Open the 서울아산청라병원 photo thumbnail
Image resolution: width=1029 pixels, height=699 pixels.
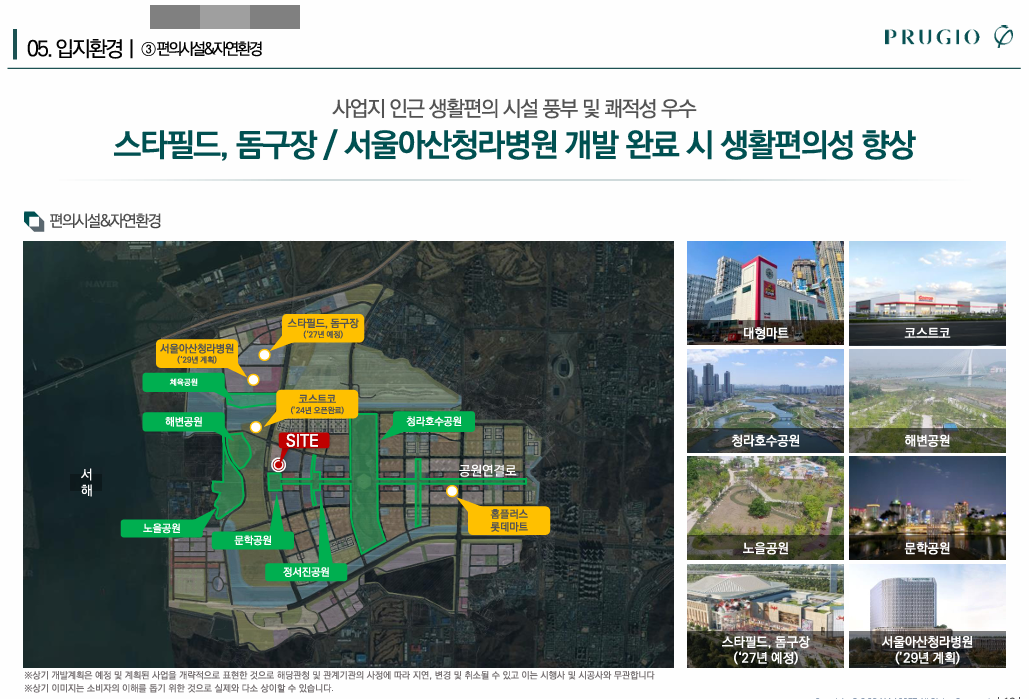point(927,616)
